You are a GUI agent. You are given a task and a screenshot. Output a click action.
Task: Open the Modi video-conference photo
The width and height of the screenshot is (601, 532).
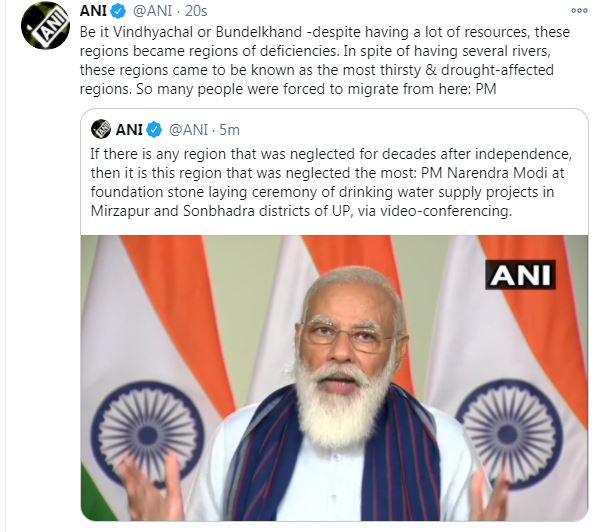coord(334,378)
